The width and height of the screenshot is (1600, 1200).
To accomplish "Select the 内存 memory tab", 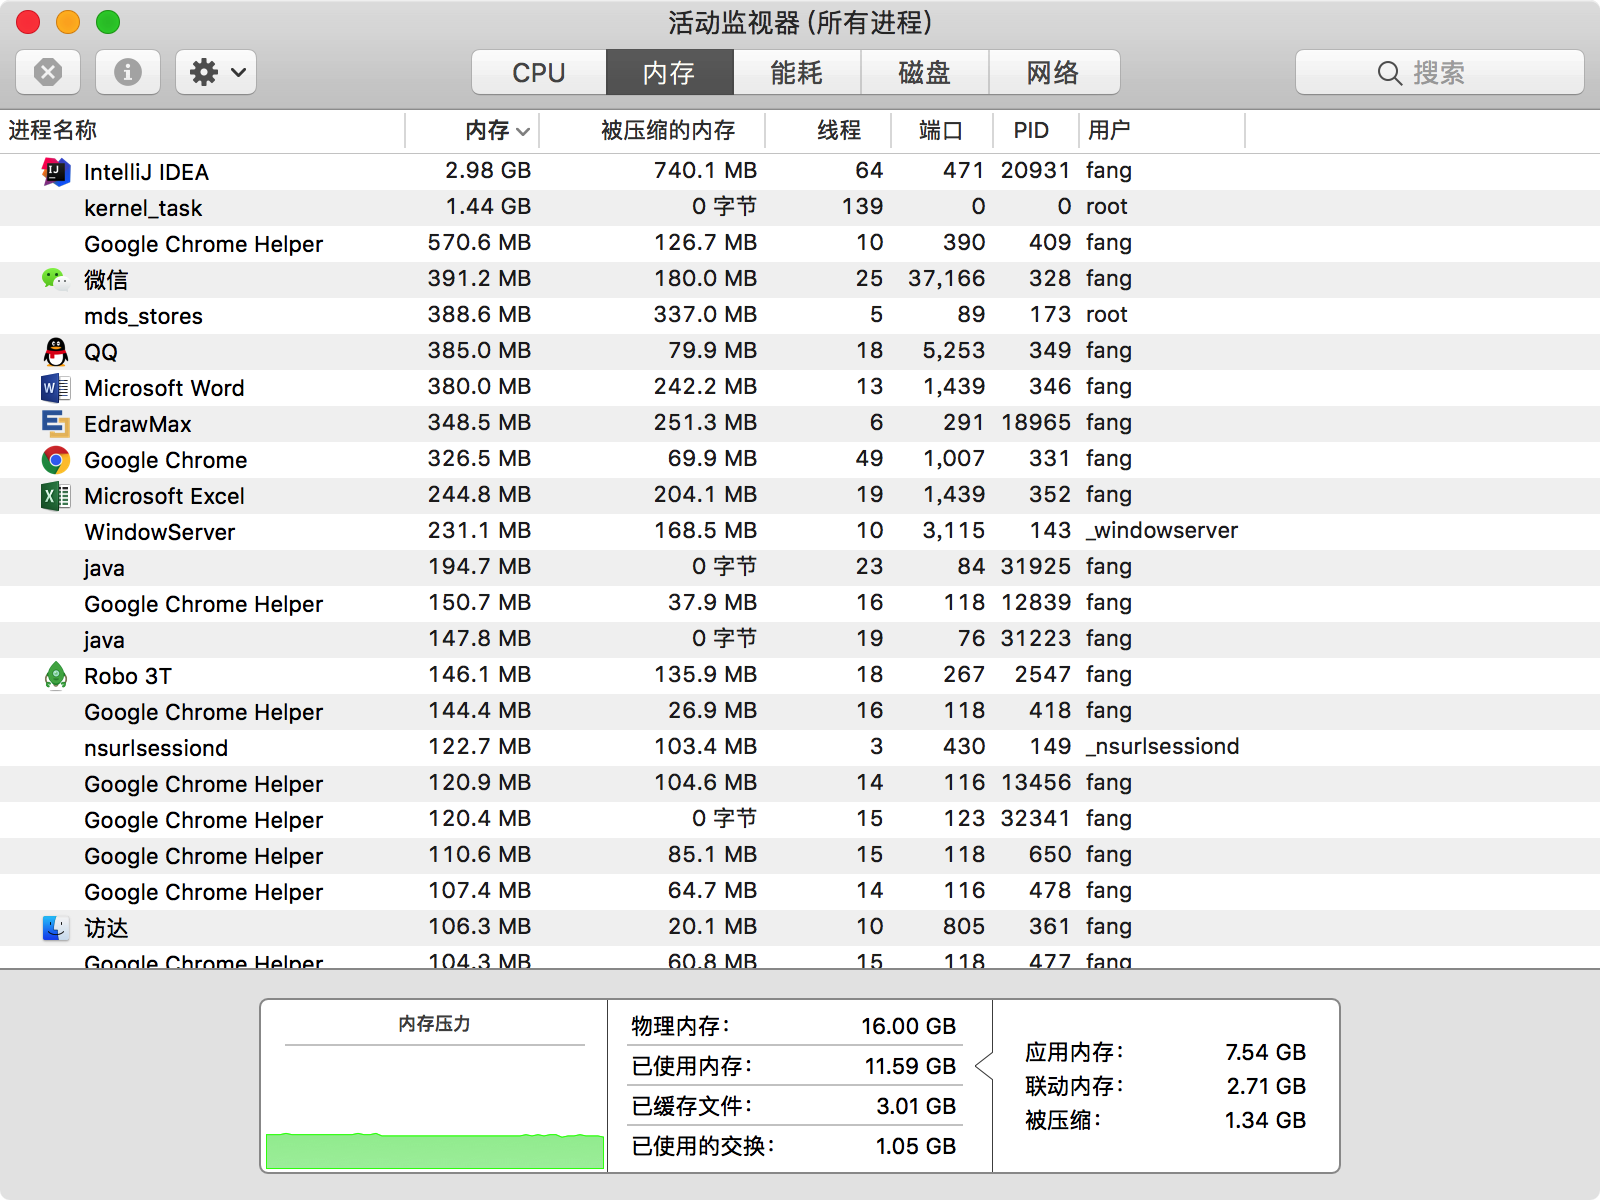I will click(x=669, y=72).
